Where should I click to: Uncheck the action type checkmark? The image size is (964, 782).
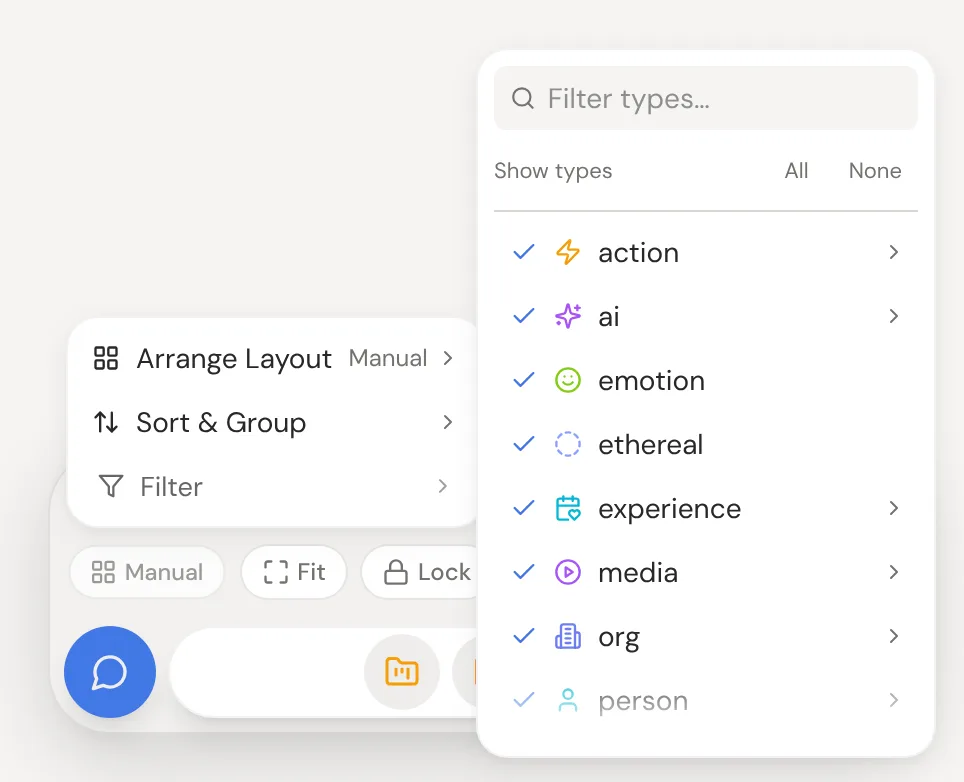pos(524,252)
